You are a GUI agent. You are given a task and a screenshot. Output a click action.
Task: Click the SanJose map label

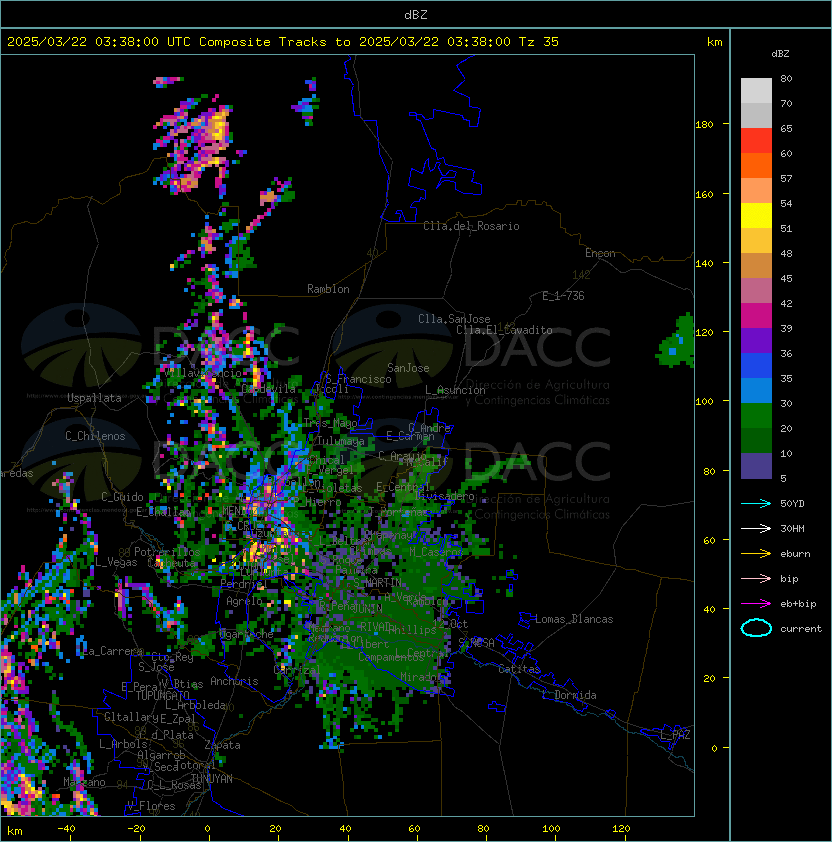point(408,368)
